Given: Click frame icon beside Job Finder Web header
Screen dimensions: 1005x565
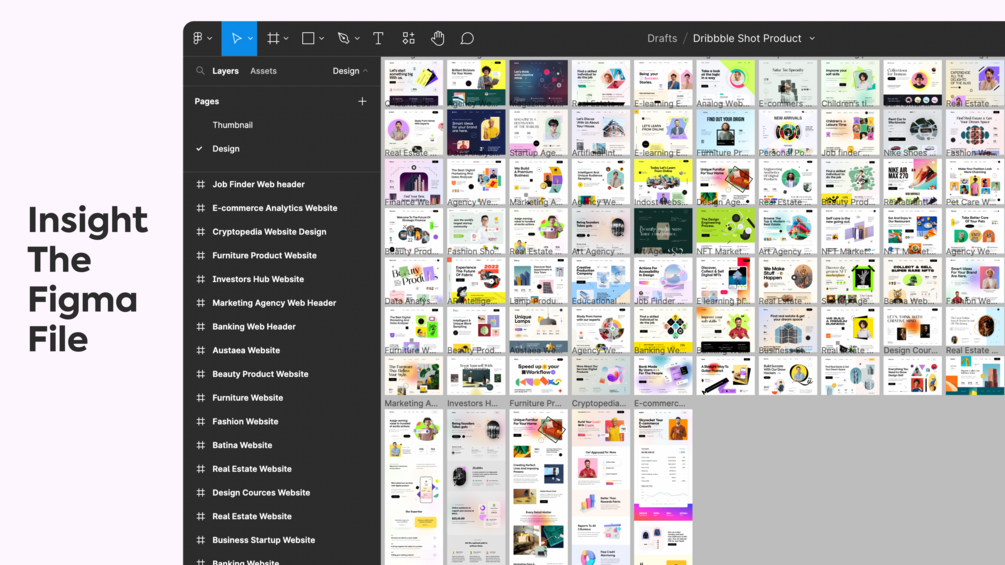Looking at the screenshot, I should click(x=201, y=184).
